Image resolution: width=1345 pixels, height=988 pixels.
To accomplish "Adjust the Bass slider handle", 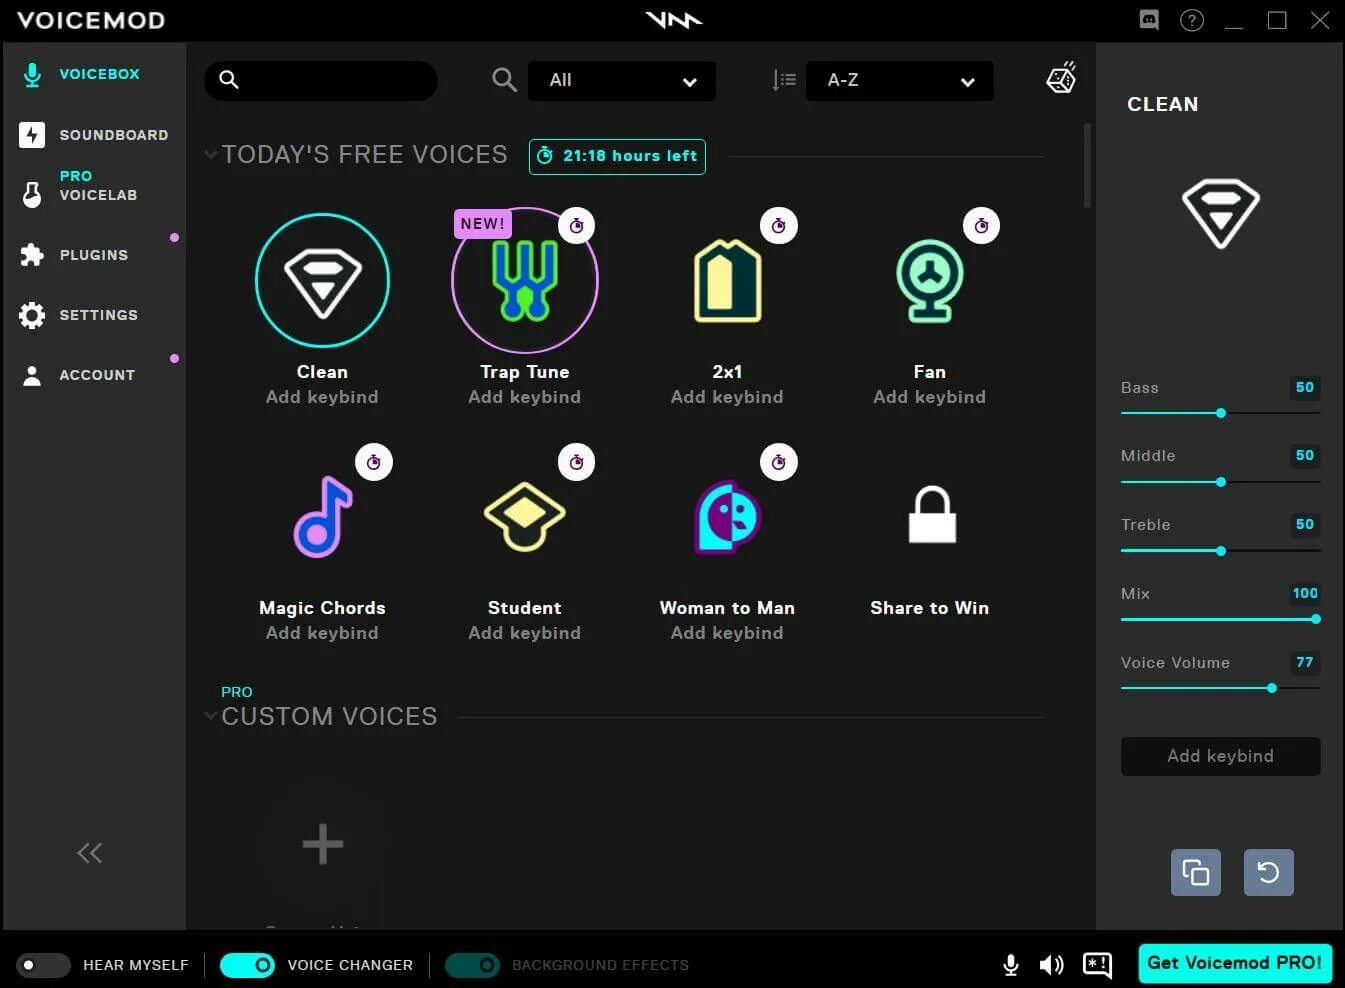I will tap(1221, 413).
